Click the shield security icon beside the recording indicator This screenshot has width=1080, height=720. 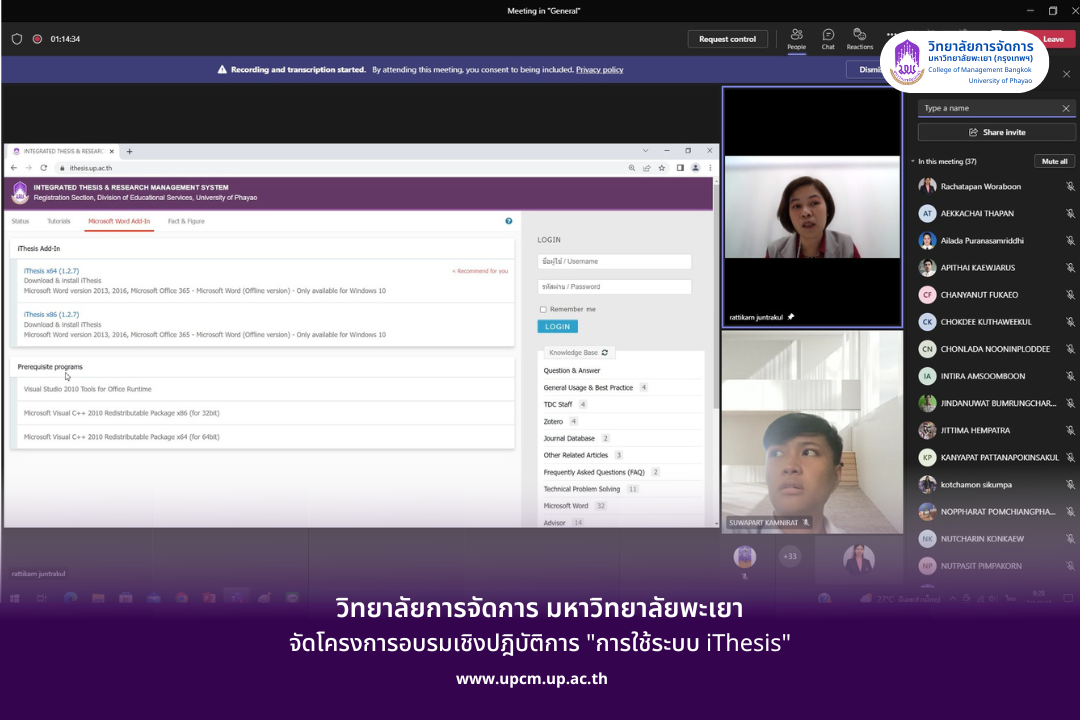click(17, 39)
